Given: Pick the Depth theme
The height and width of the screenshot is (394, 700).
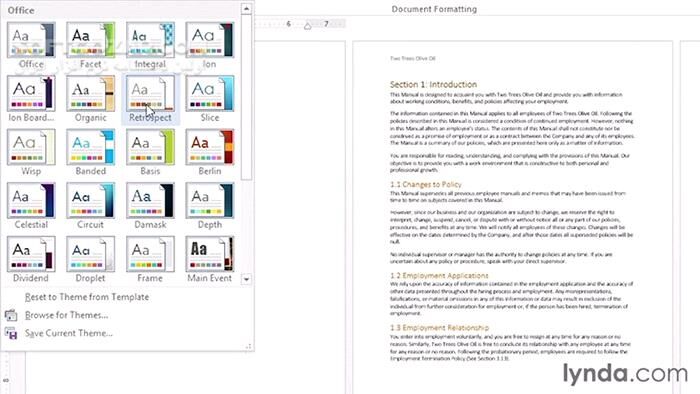Looking at the screenshot, I should click(x=210, y=201).
